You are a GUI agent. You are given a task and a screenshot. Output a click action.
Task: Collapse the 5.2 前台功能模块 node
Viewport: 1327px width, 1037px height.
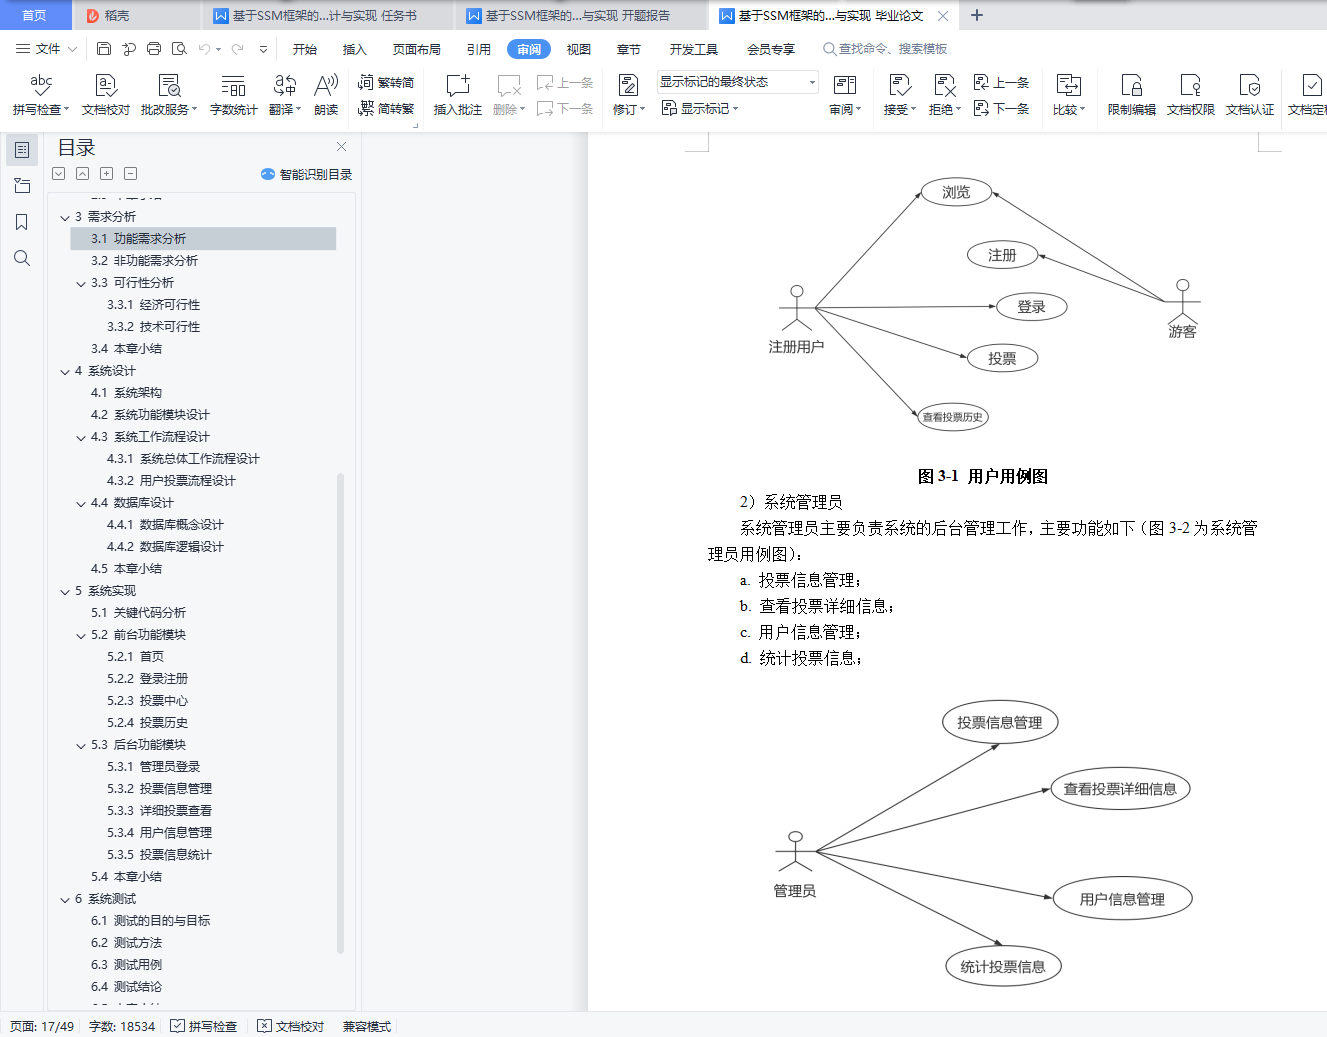pos(81,635)
